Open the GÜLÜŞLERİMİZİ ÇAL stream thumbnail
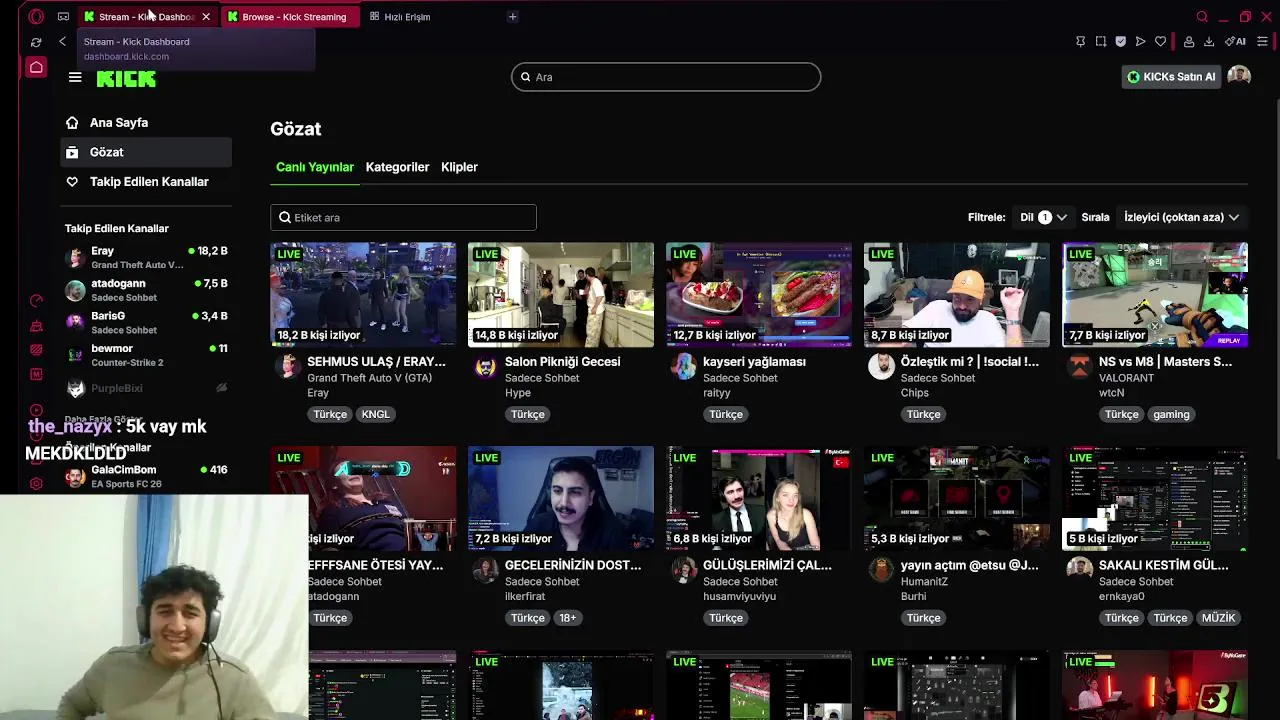The height and width of the screenshot is (720, 1280). pos(759,498)
